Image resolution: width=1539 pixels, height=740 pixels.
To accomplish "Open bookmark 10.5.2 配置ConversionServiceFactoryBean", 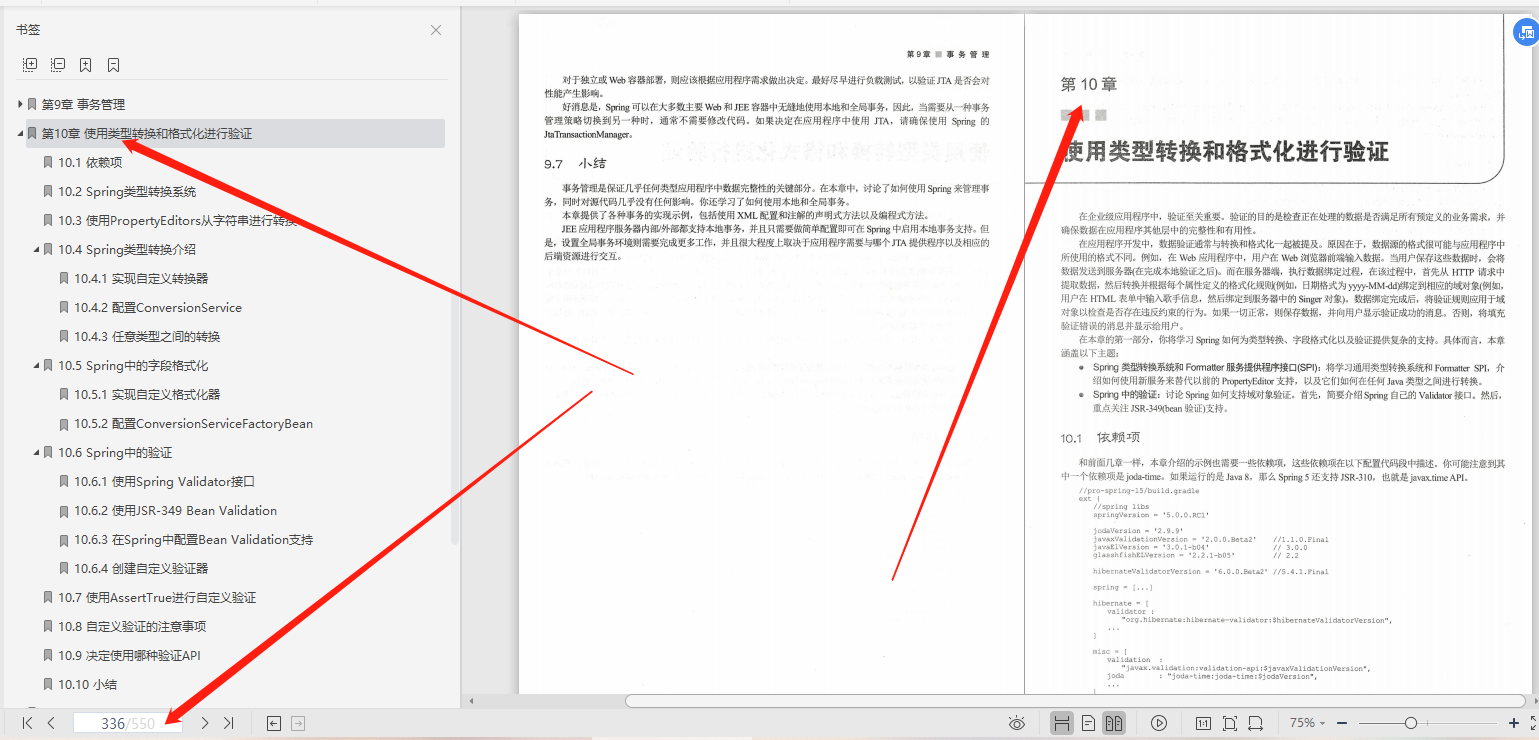I will [194, 423].
